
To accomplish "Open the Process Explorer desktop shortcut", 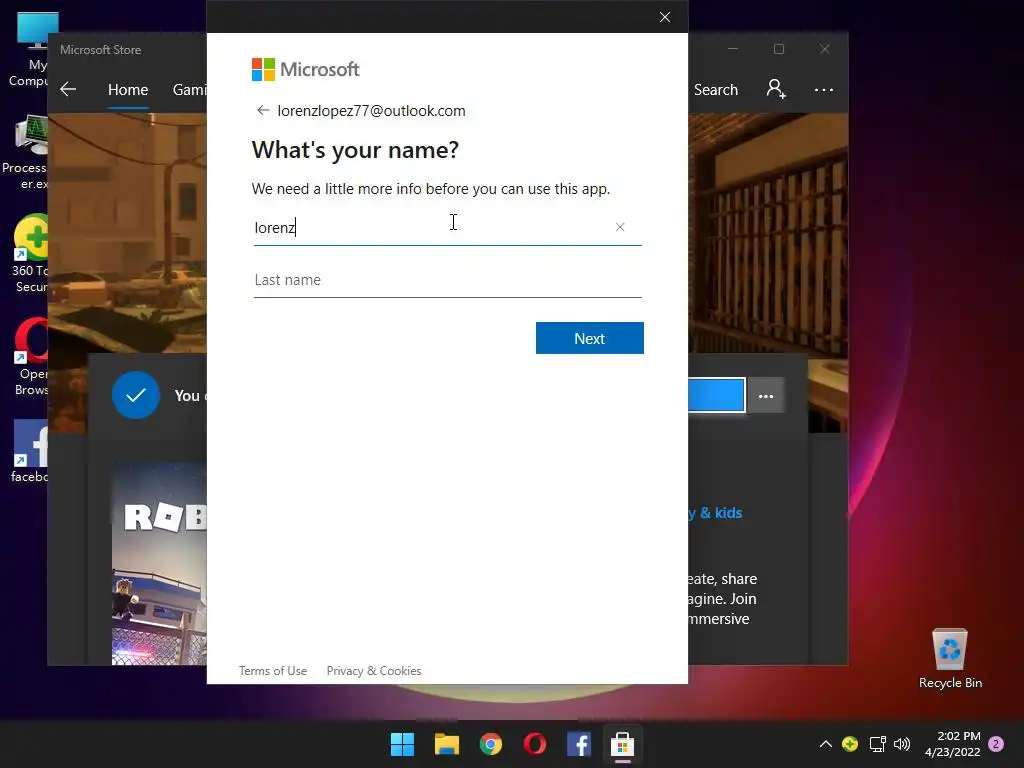I will (25, 153).
